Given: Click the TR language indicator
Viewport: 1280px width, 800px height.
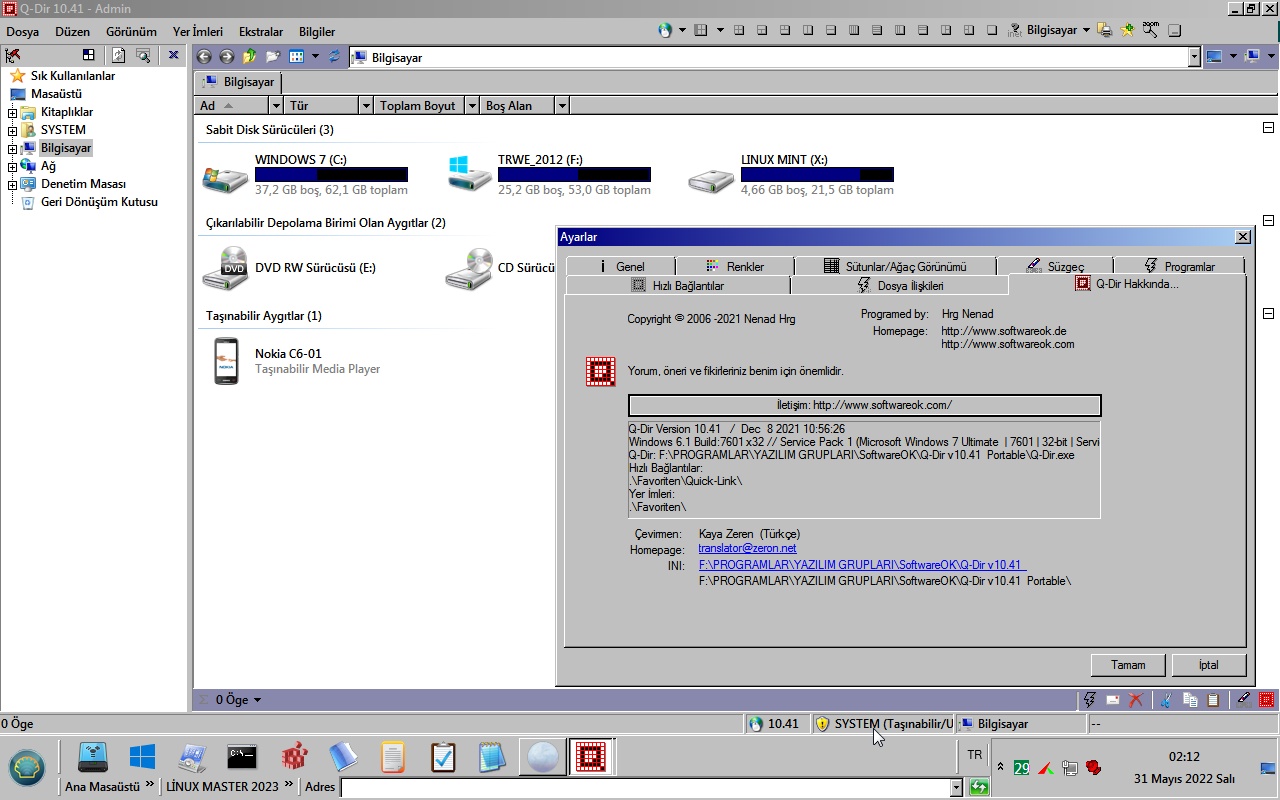Looking at the screenshot, I should click(x=975, y=755).
